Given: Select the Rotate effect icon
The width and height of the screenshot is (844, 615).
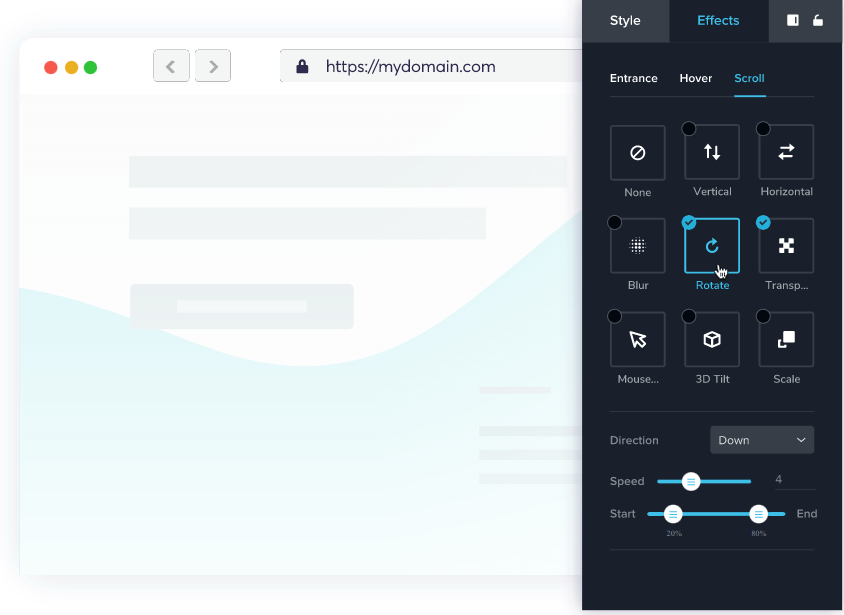Looking at the screenshot, I should 712,246.
